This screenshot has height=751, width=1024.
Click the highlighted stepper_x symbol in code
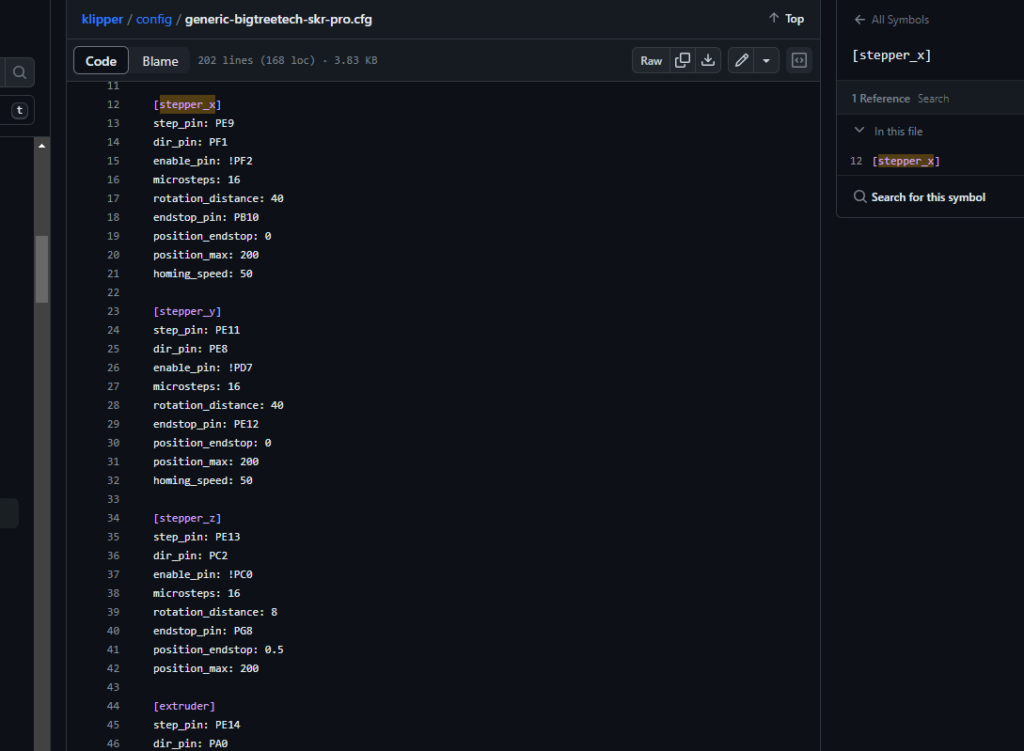coord(187,104)
